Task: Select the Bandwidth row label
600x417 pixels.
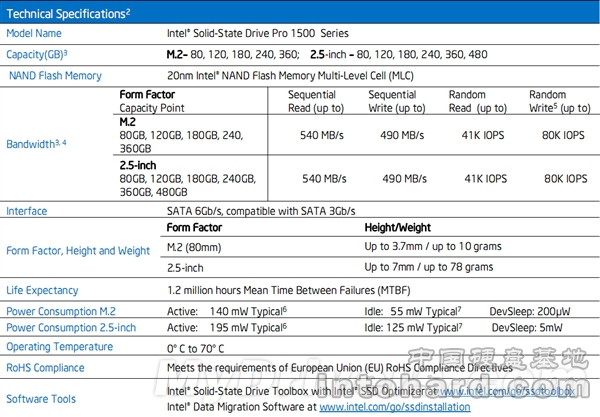Action: click(x=36, y=144)
